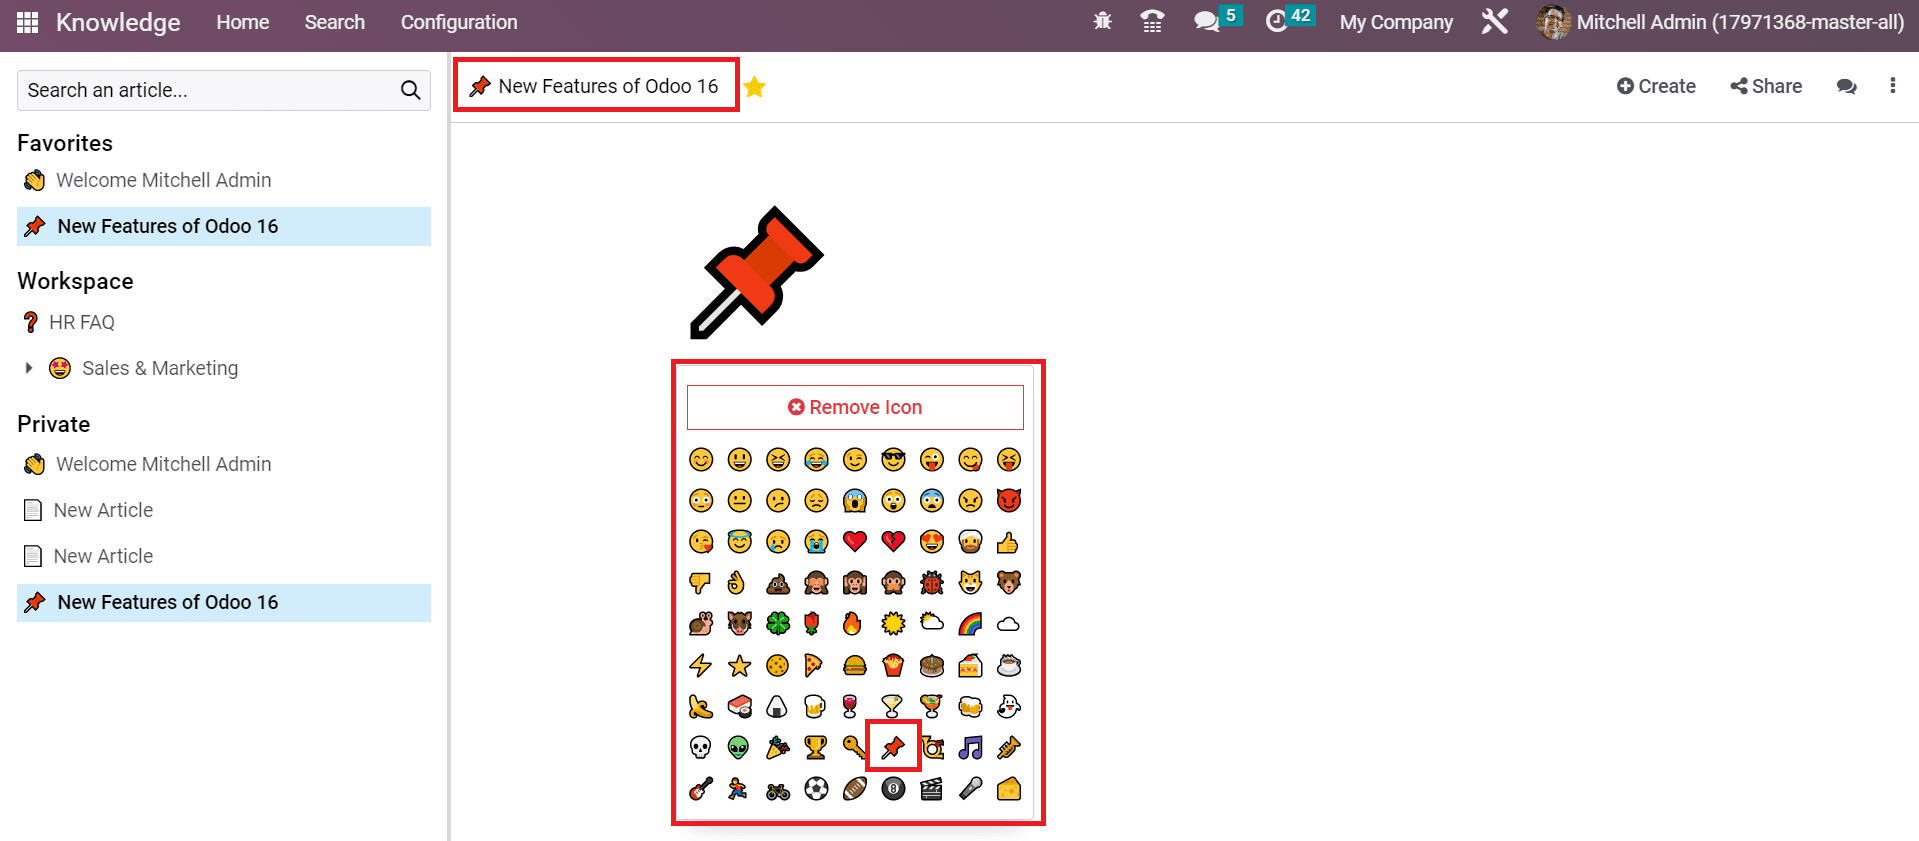Open the chatter comments icon

click(x=1847, y=87)
